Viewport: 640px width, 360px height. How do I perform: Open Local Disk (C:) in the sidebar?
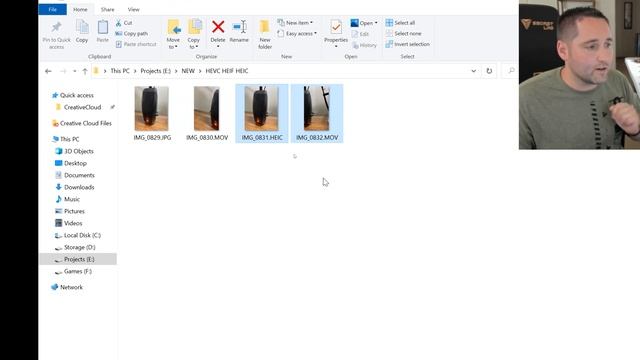coord(82,236)
